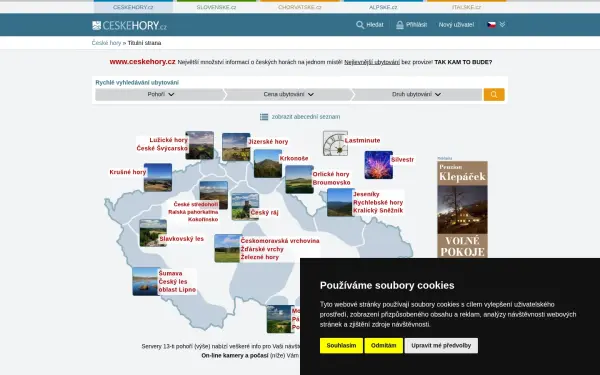
Task: Click the Přihlásit text link
Action: pos(416,25)
